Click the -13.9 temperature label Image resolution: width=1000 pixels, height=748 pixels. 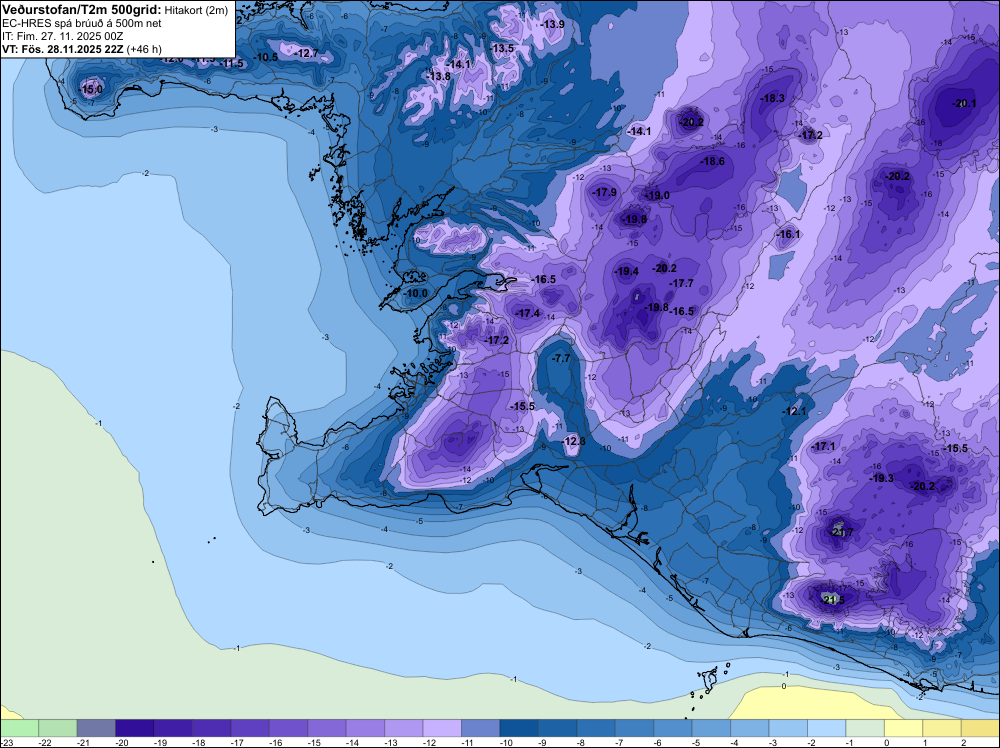pyautogui.click(x=552, y=24)
